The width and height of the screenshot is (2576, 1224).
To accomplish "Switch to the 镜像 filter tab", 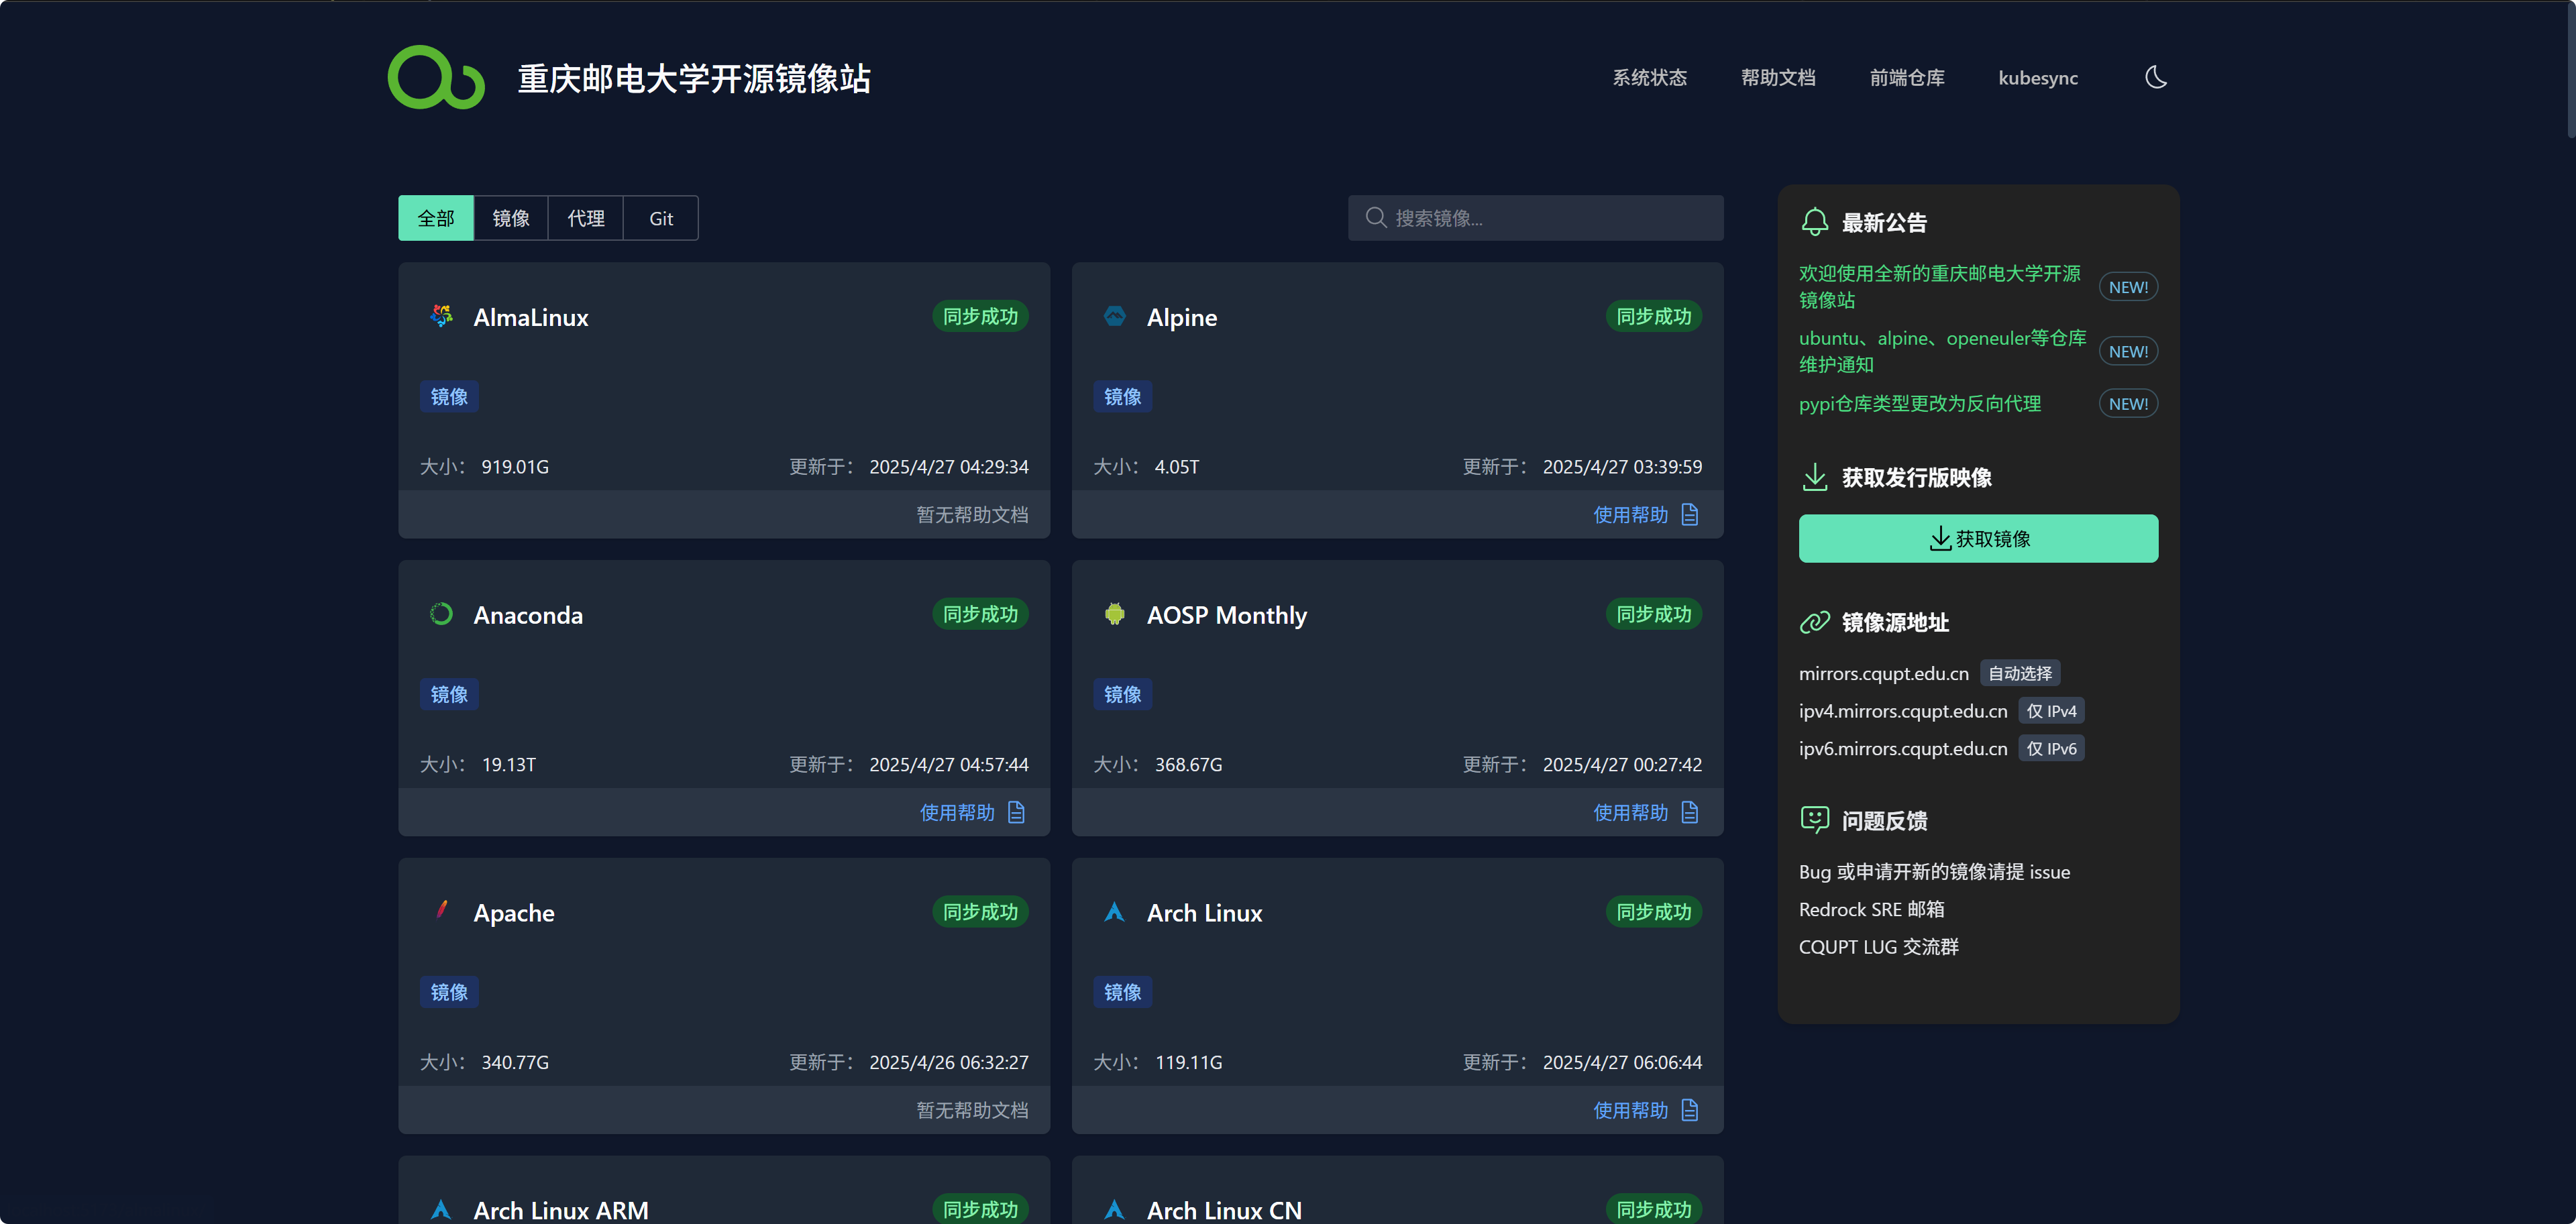I will [511, 218].
